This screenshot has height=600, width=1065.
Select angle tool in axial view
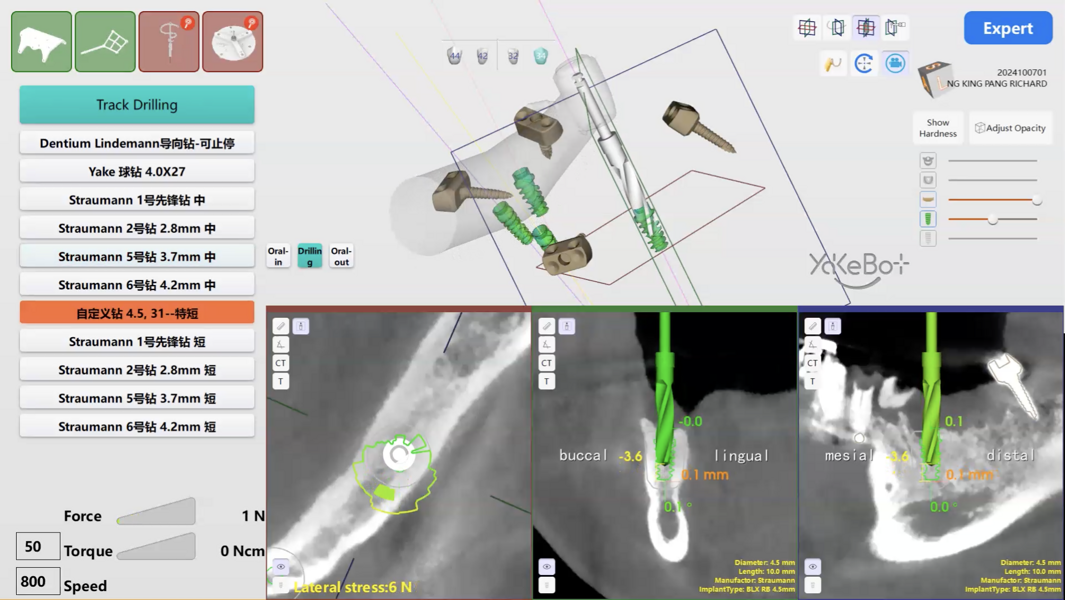click(x=281, y=345)
